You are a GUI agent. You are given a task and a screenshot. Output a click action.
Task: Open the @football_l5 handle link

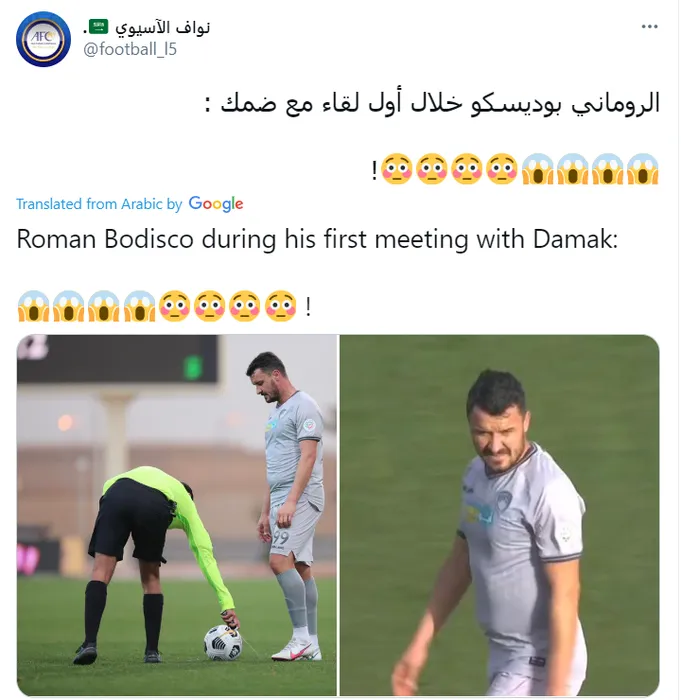pyautogui.click(x=130, y=49)
